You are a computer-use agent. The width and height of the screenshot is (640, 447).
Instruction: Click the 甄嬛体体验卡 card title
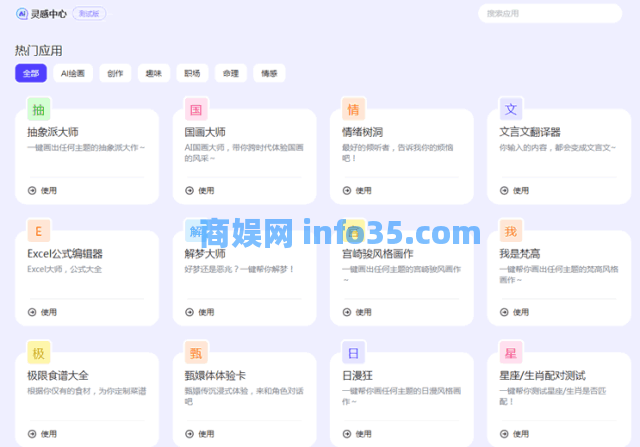pos(215,376)
